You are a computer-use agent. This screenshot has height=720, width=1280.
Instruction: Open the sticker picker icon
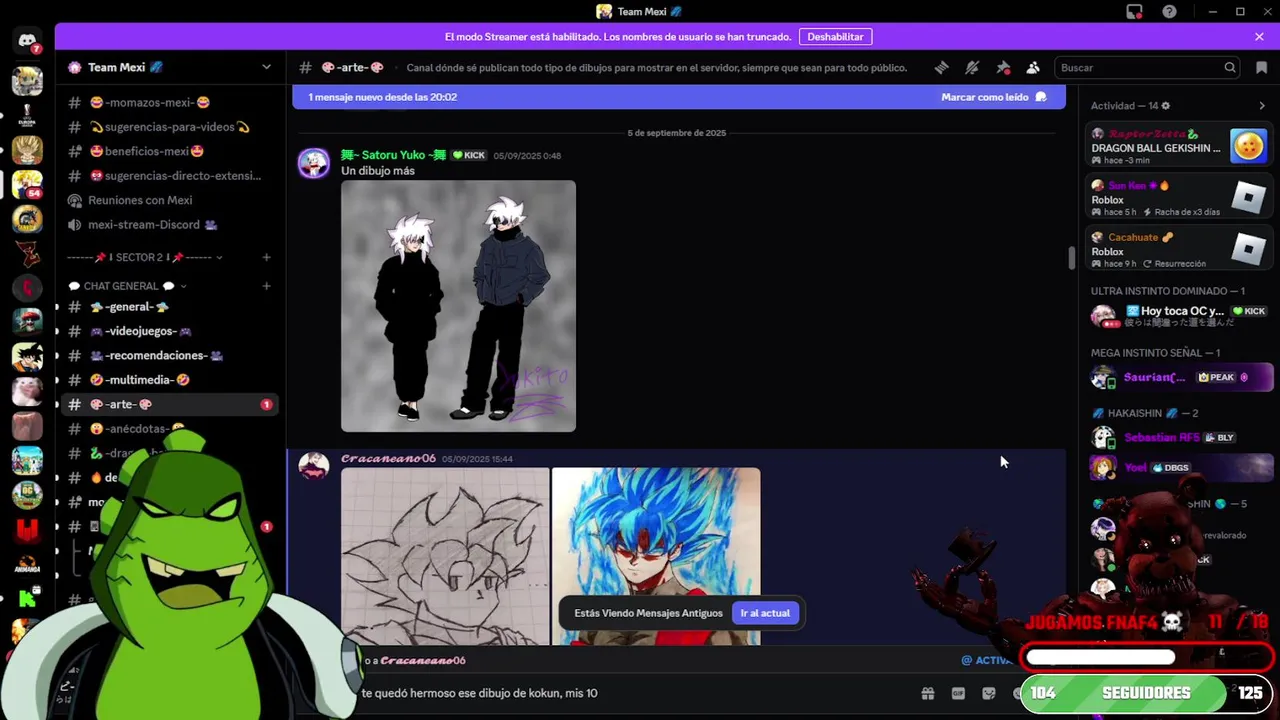pyautogui.click(x=989, y=693)
